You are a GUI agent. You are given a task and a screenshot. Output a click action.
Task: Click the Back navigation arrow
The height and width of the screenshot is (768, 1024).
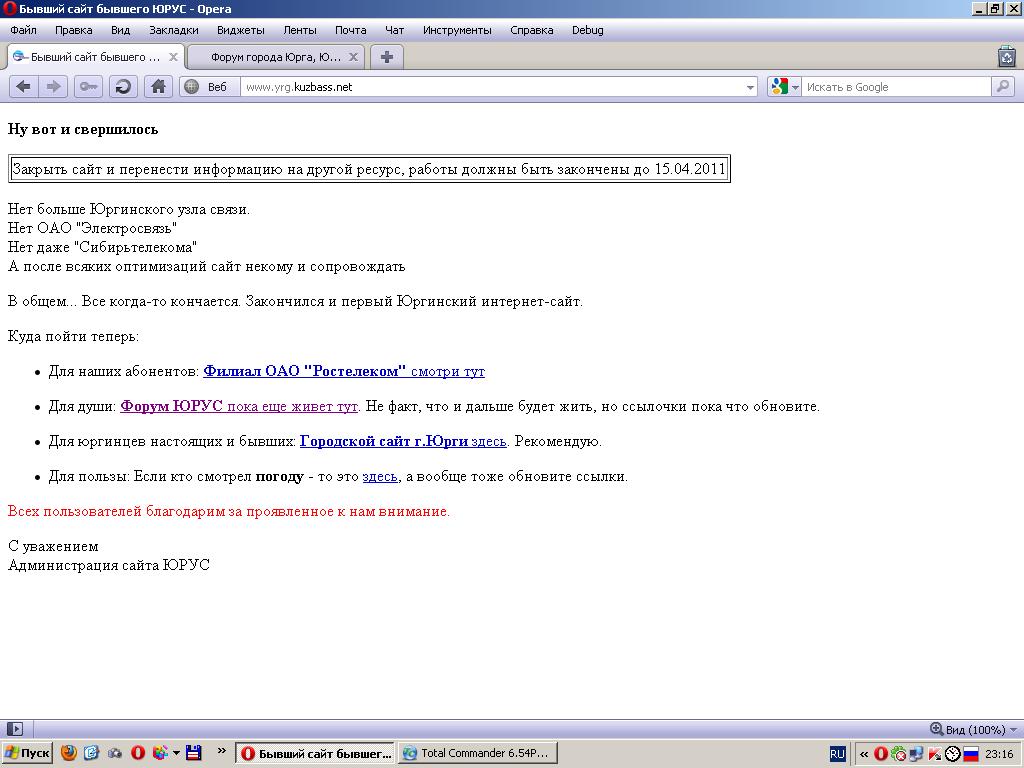point(23,87)
